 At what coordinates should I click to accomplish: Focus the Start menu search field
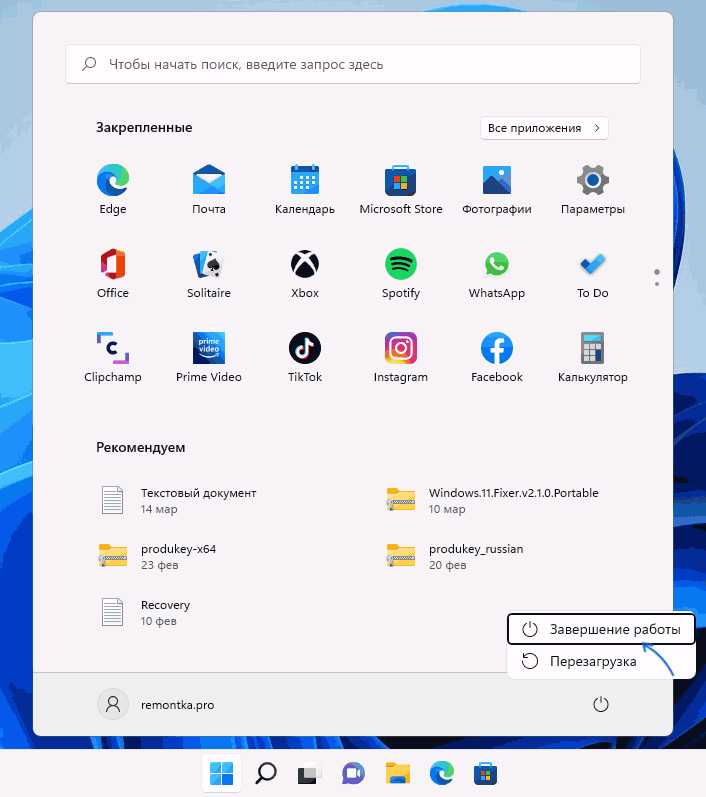pyautogui.click(x=353, y=64)
